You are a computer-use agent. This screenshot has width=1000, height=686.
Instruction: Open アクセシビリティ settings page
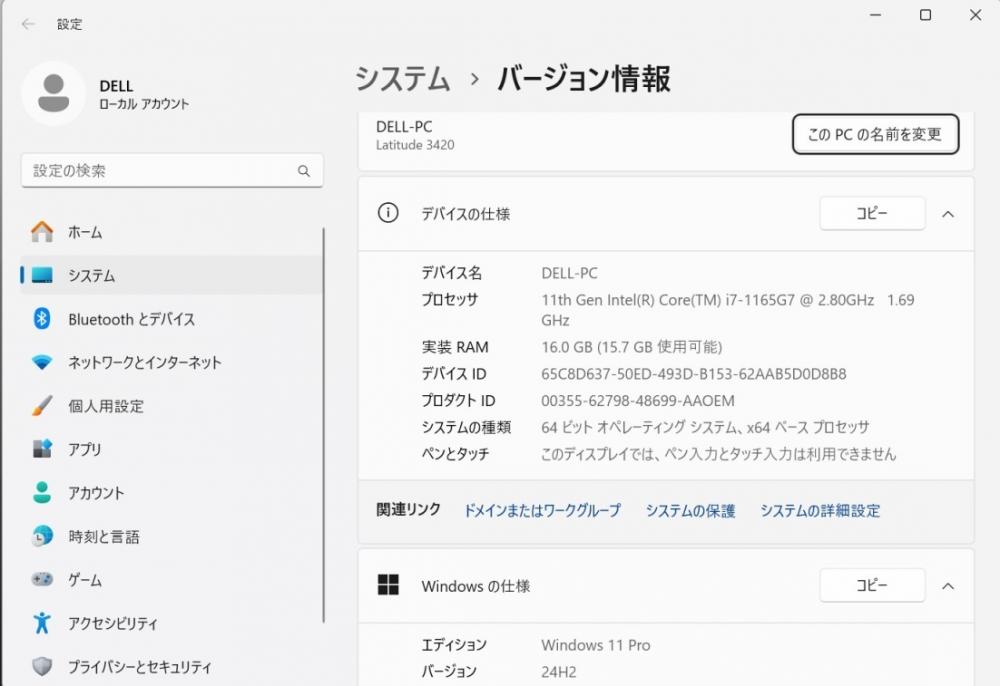point(172,623)
